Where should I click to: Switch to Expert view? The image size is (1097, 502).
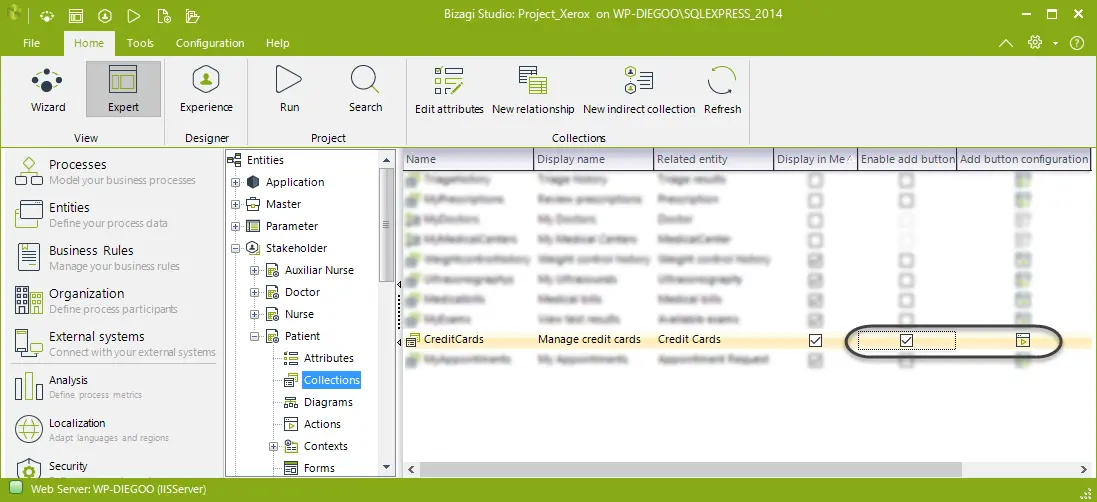(123, 89)
